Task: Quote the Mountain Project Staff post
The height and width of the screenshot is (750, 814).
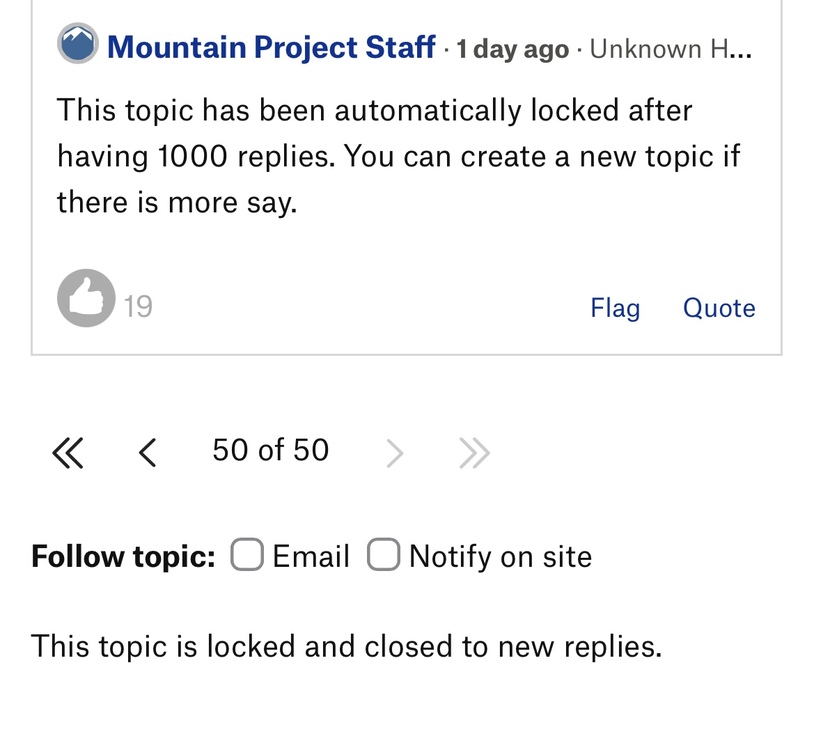Action: point(719,308)
